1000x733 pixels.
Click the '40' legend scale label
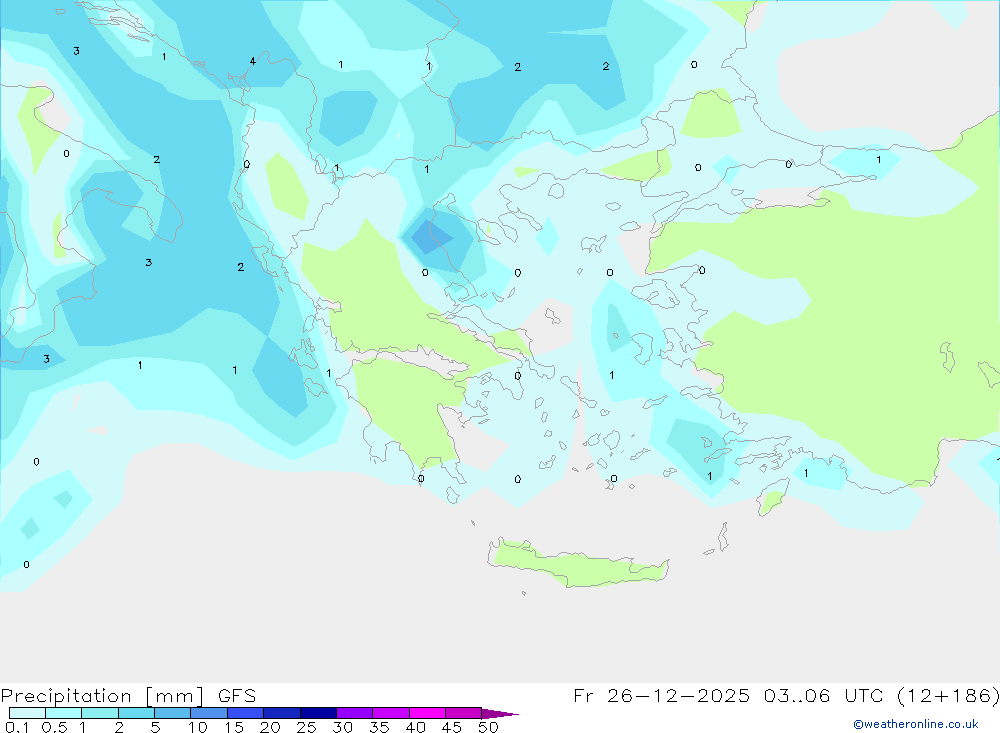click(416, 727)
